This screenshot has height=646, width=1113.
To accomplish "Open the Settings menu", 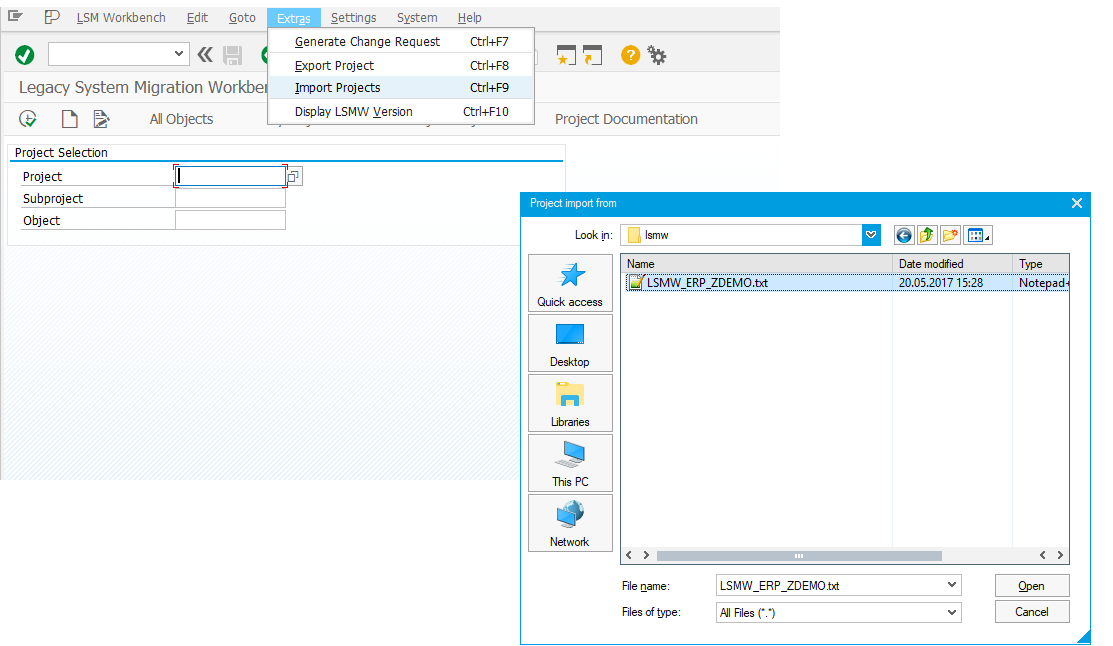I will [x=353, y=18].
